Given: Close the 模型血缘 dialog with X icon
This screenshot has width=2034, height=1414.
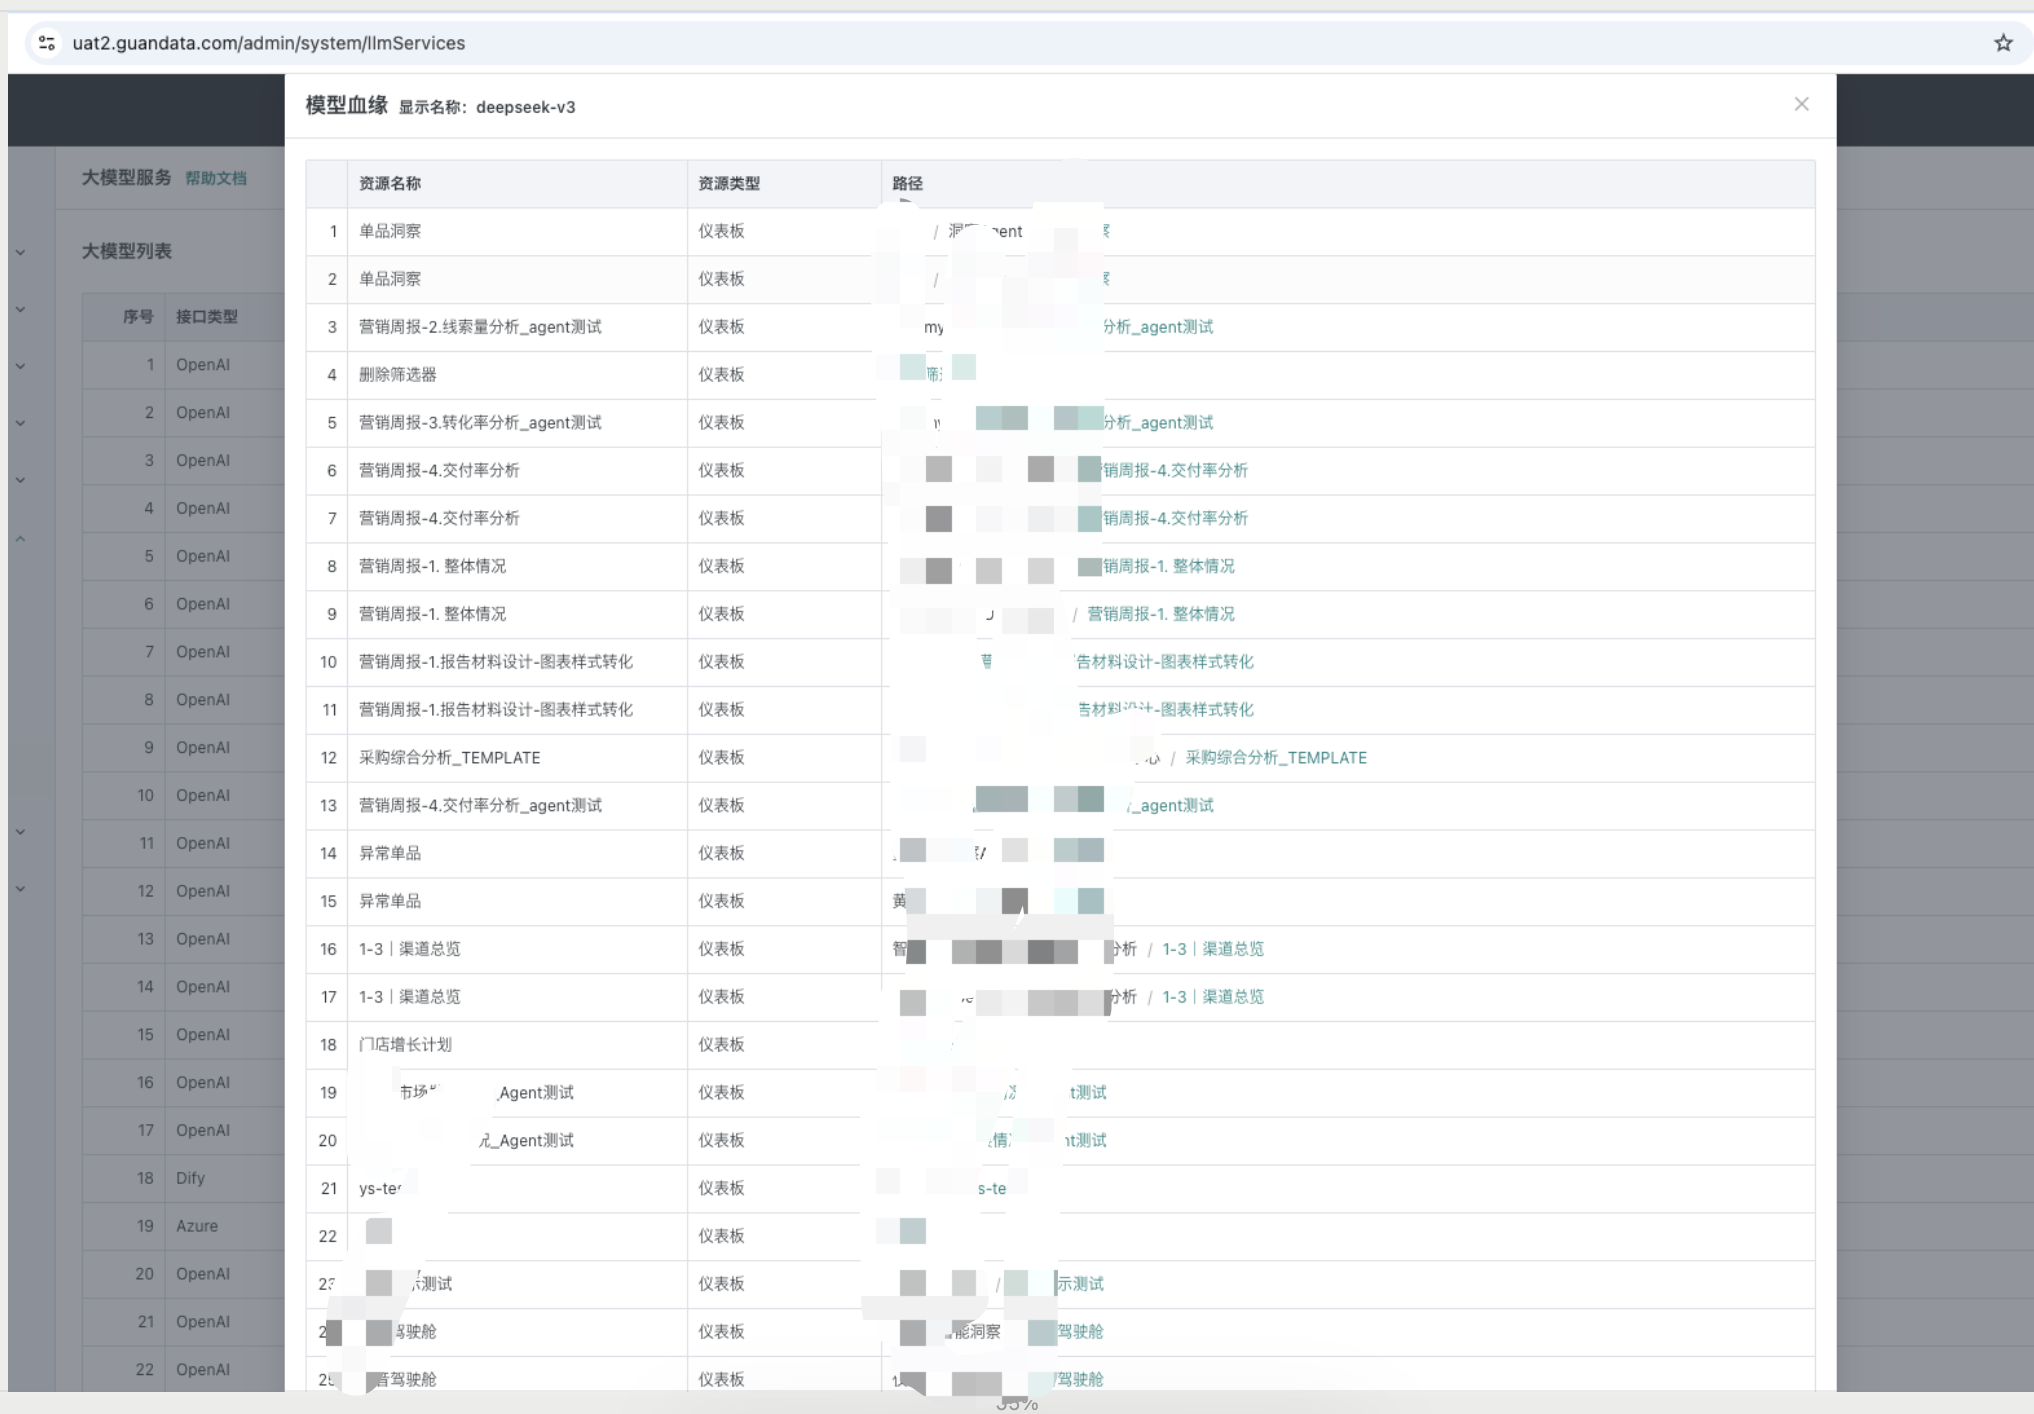Looking at the screenshot, I should click(x=1801, y=104).
